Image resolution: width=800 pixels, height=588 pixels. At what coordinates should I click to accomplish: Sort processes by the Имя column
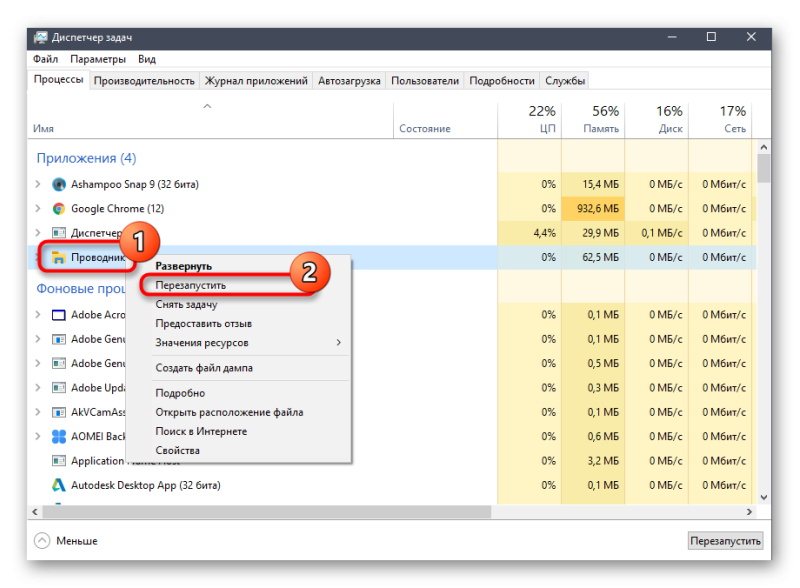tap(210, 120)
